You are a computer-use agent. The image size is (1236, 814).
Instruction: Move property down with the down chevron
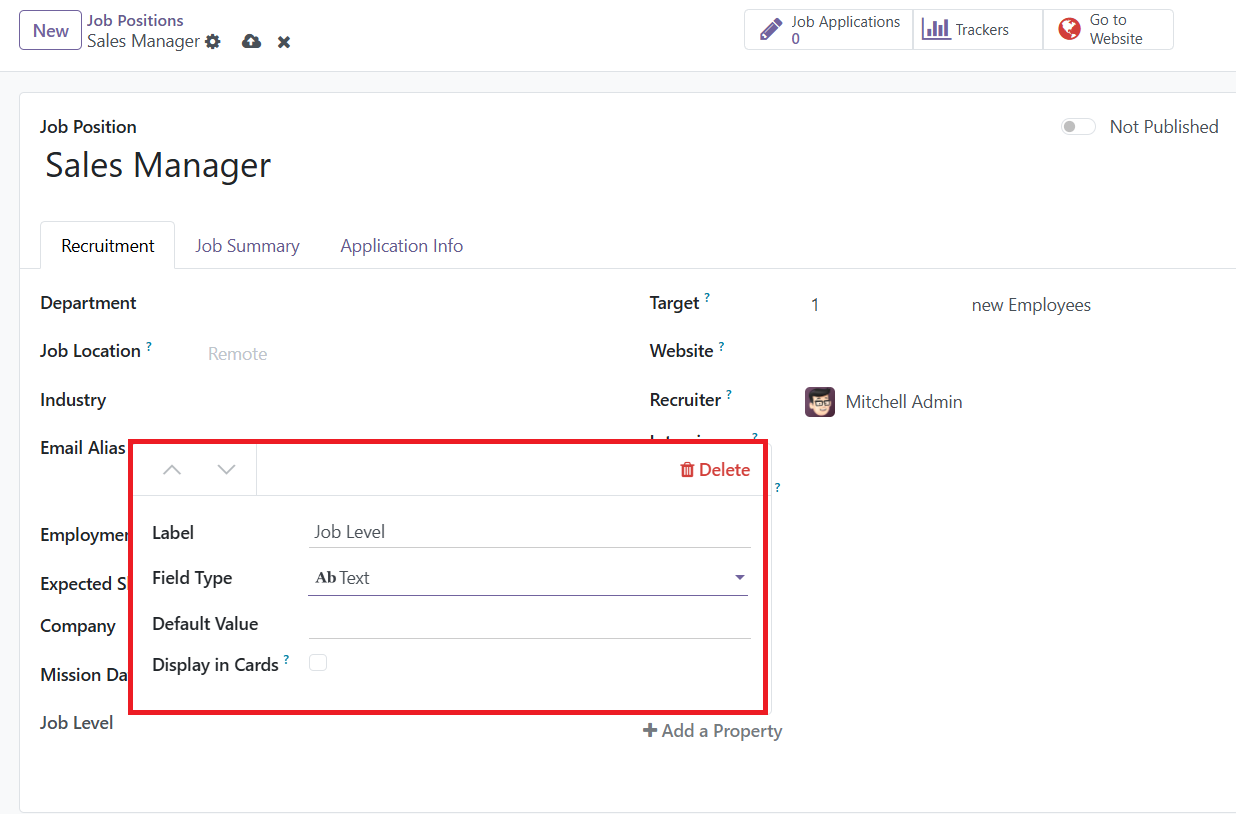(226, 470)
